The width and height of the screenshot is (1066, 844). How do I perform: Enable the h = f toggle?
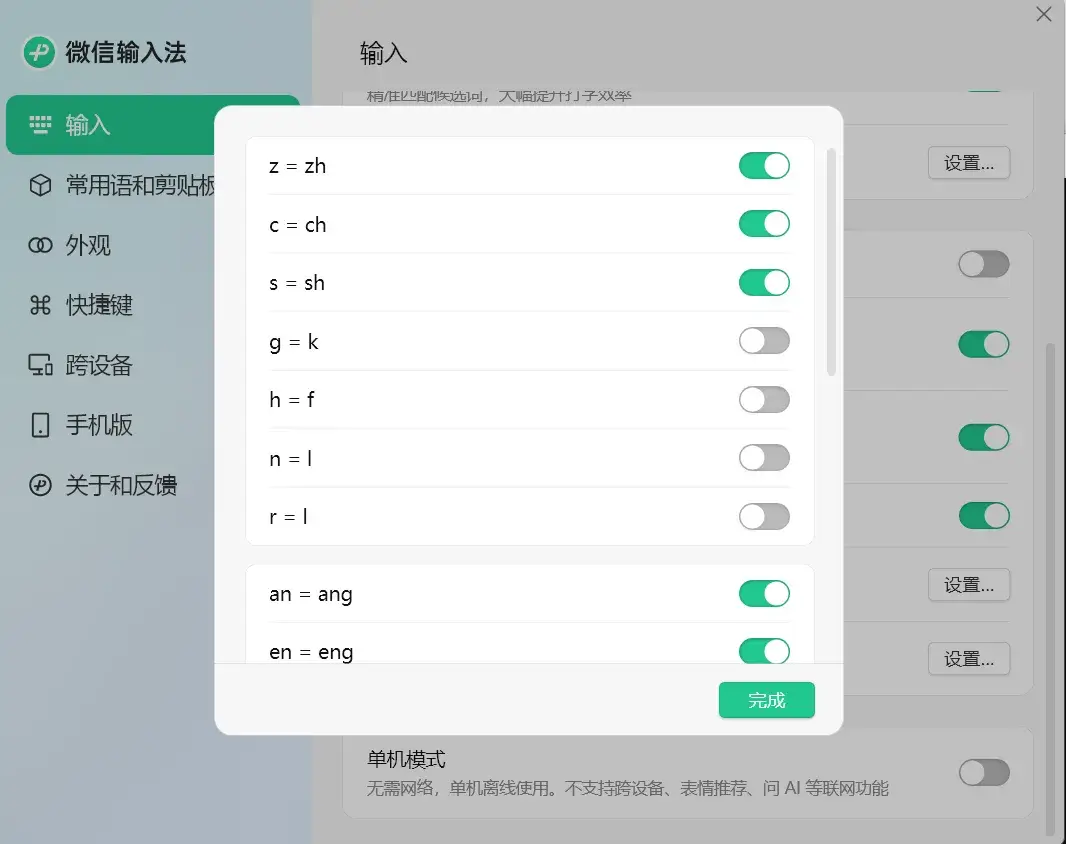click(764, 399)
